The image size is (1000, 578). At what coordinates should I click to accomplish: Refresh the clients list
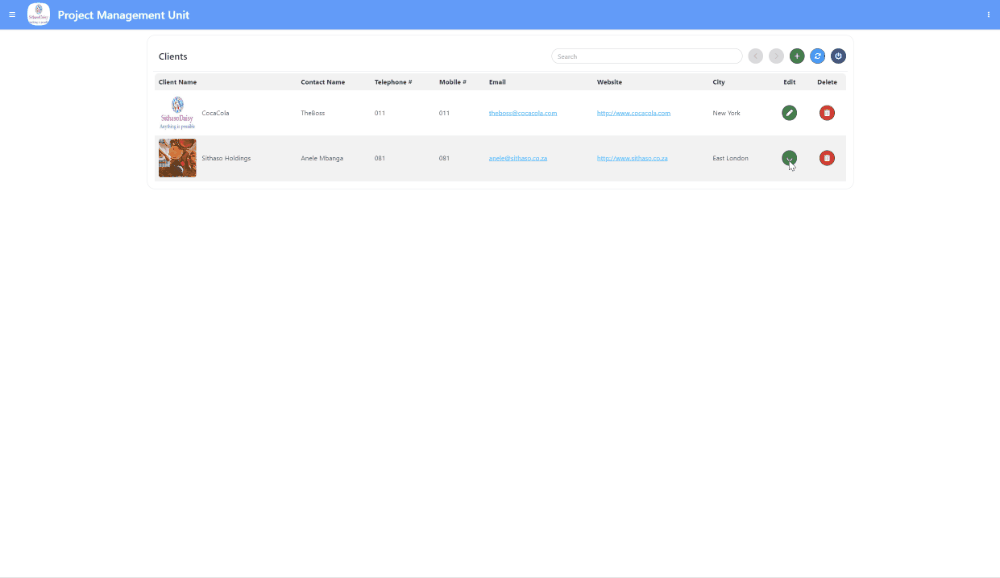pyautogui.click(x=818, y=56)
